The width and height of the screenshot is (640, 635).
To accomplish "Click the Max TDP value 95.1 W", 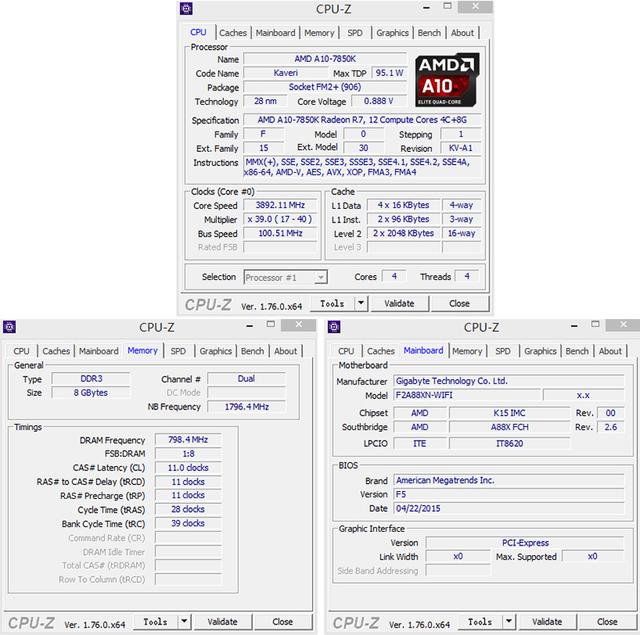I will pyautogui.click(x=389, y=73).
